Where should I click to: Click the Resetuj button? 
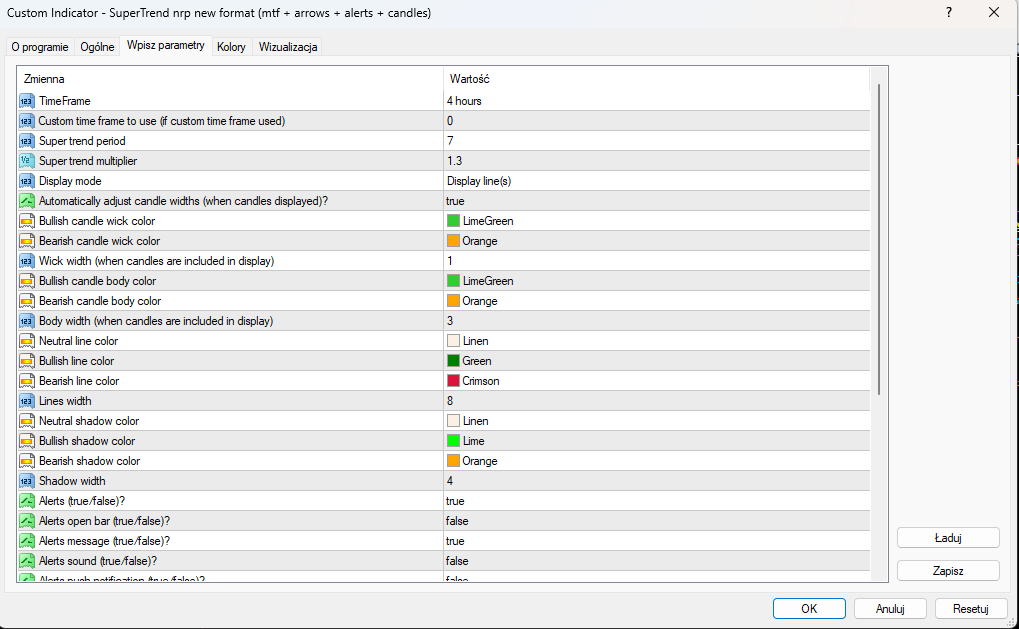coord(970,608)
